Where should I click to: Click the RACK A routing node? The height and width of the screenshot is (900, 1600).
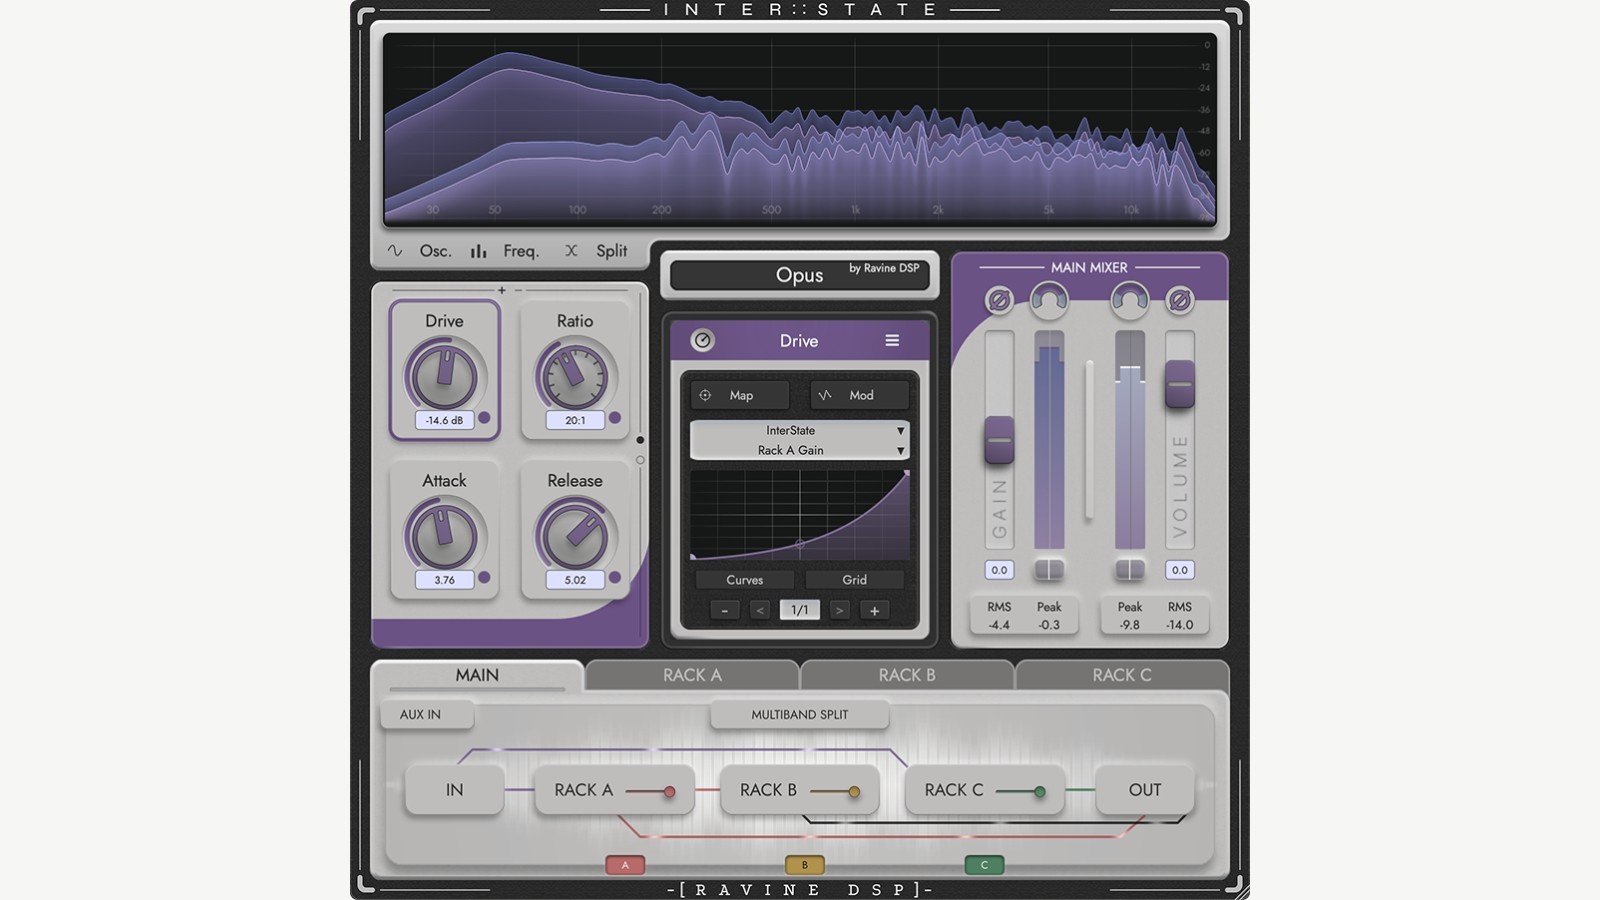tap(614, 790)
